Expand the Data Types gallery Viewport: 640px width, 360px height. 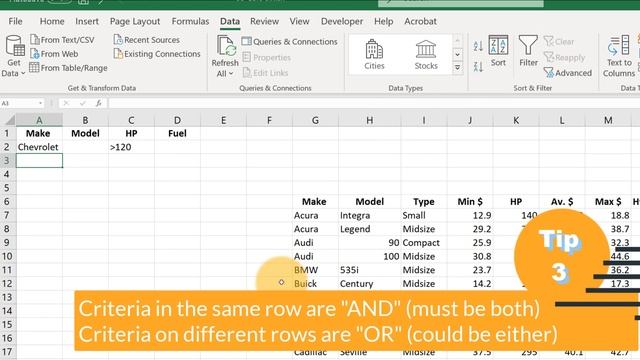tap(458, 68)
